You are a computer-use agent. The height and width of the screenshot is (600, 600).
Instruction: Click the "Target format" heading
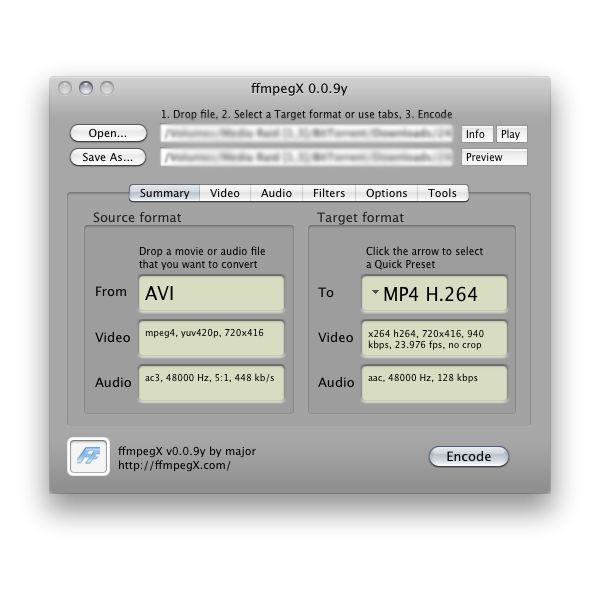(x=360, y=217)
